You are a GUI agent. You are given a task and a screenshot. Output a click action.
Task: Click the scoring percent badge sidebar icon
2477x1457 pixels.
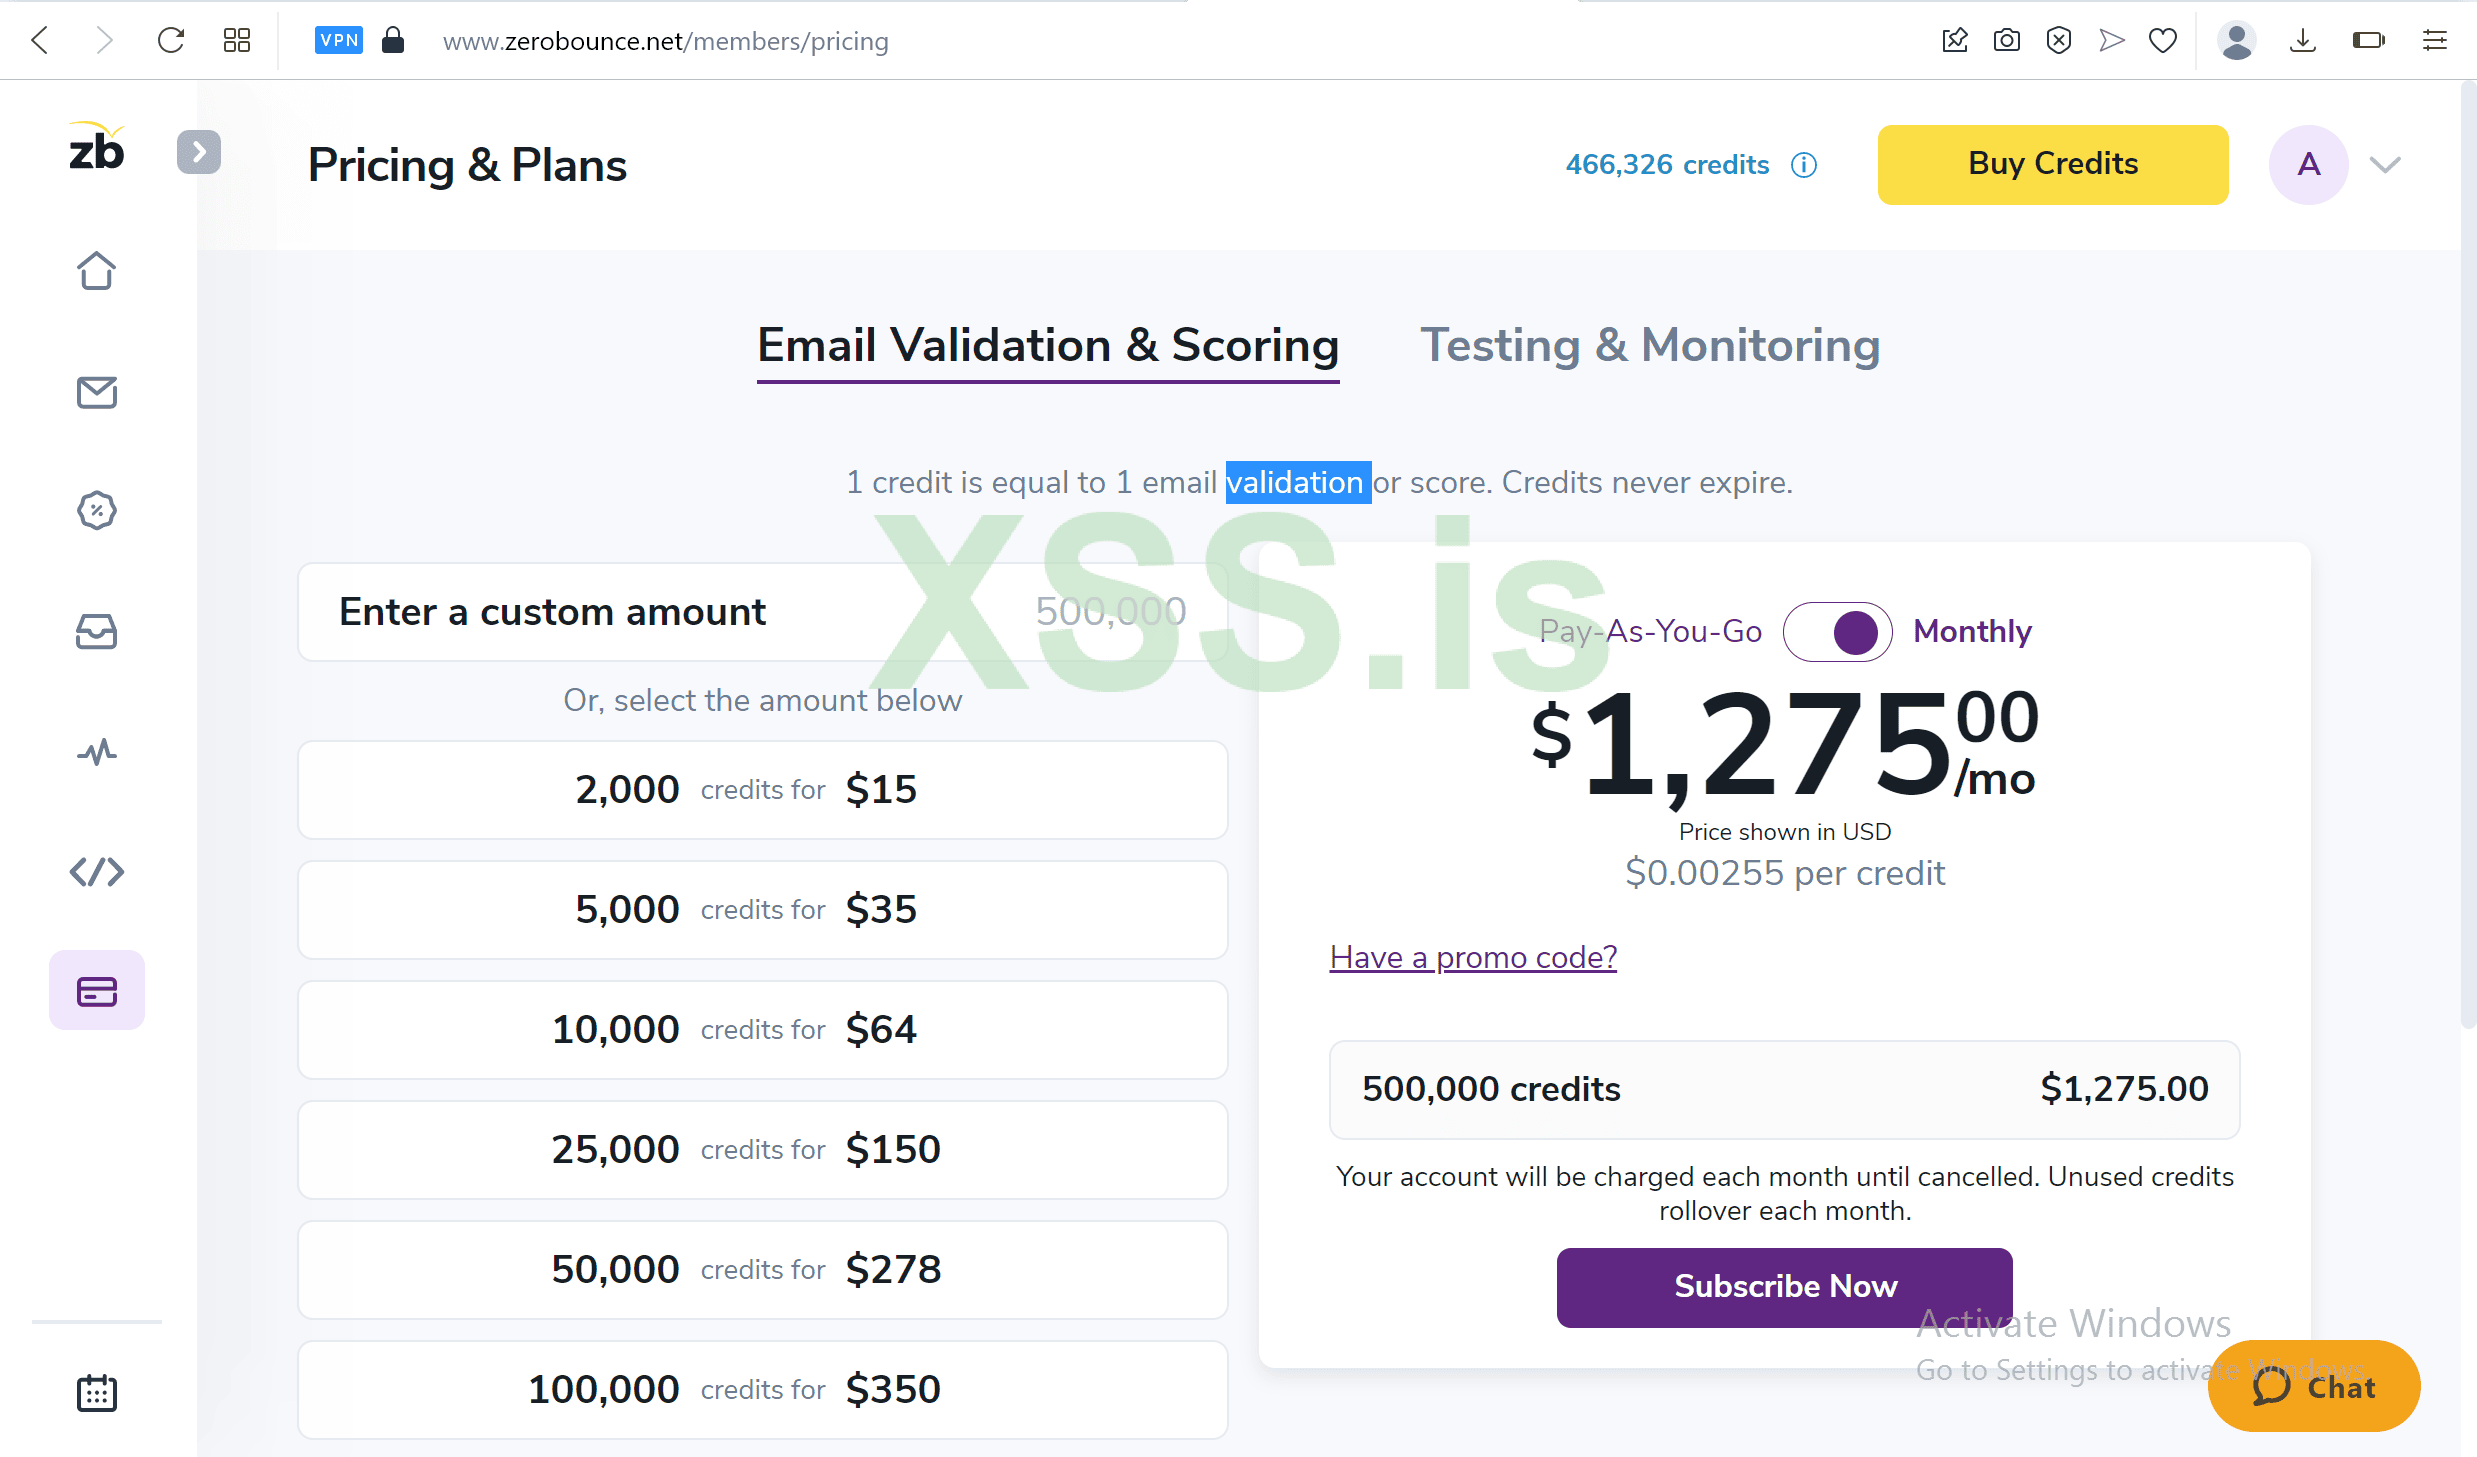coord(96,511)
